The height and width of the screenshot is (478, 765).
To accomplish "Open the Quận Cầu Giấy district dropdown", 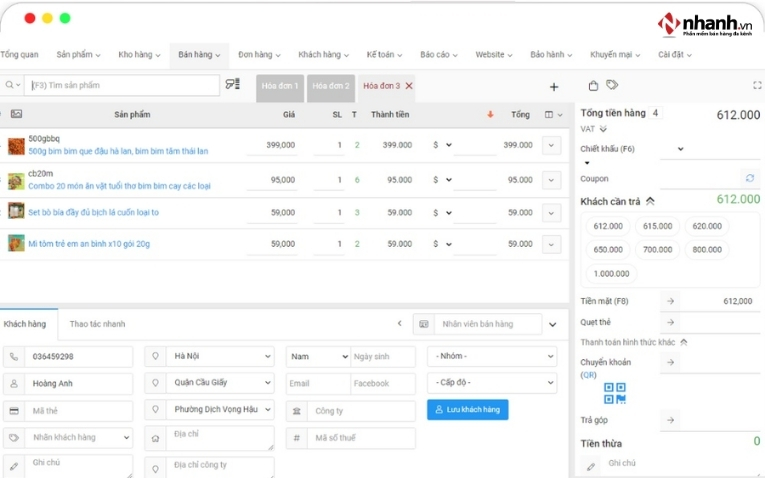I will [x=220, y=382].
